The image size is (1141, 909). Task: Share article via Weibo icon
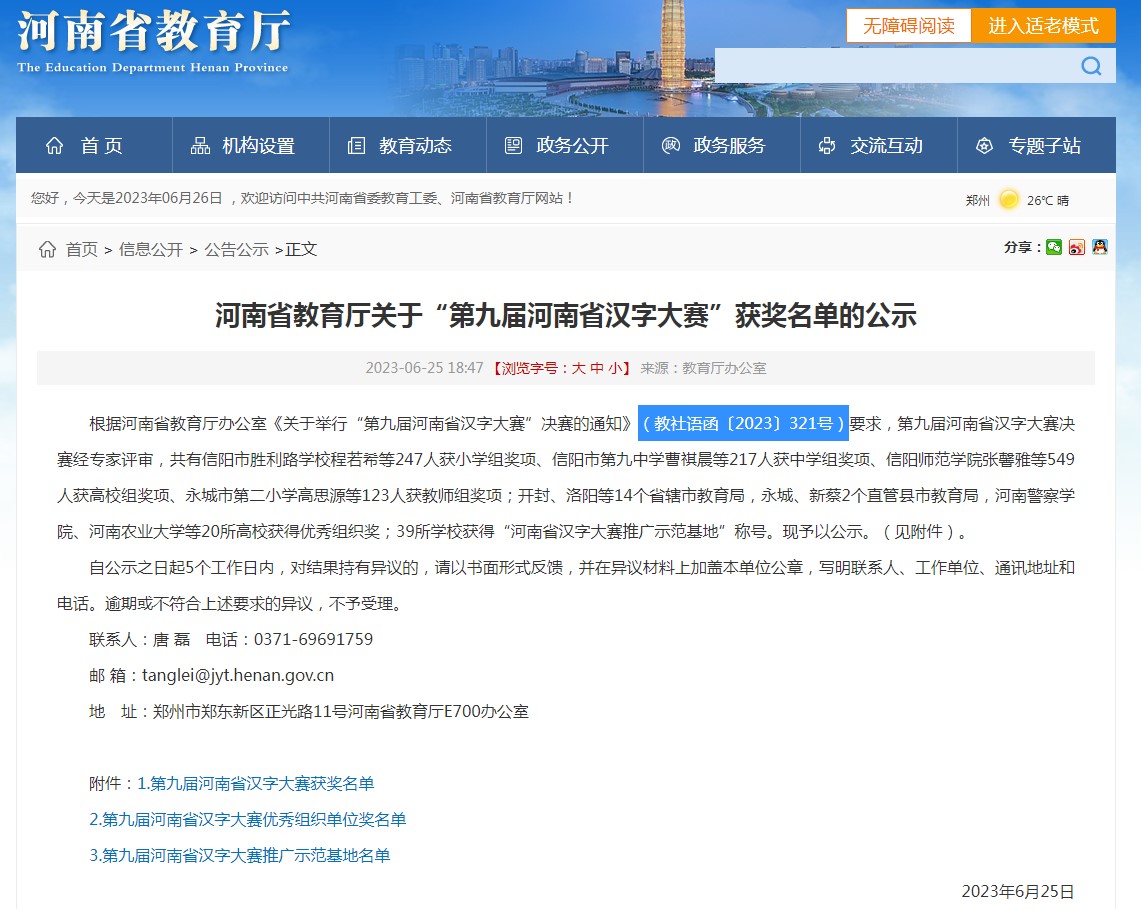tap(1077, 247)
